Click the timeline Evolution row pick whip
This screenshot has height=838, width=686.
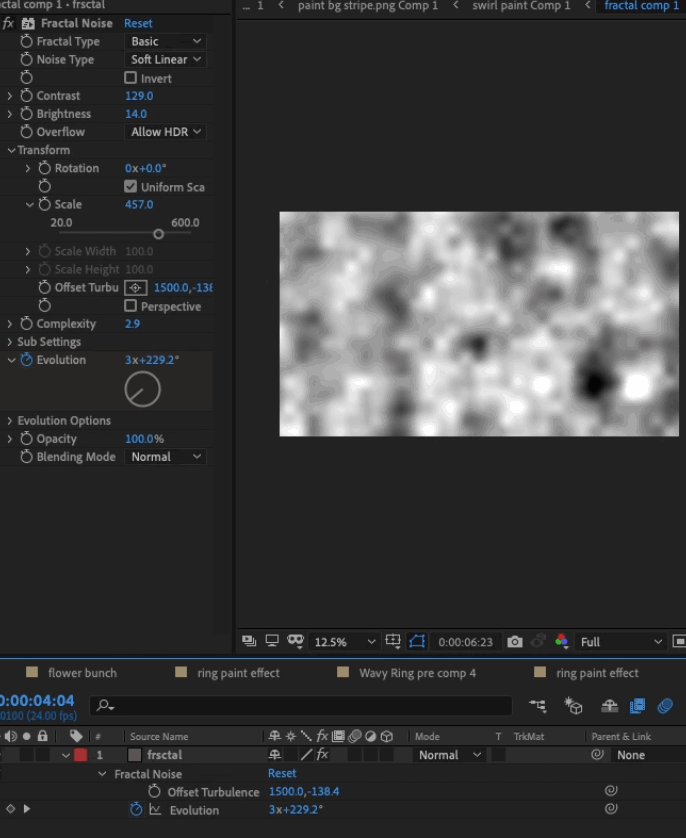coord(611,809)
